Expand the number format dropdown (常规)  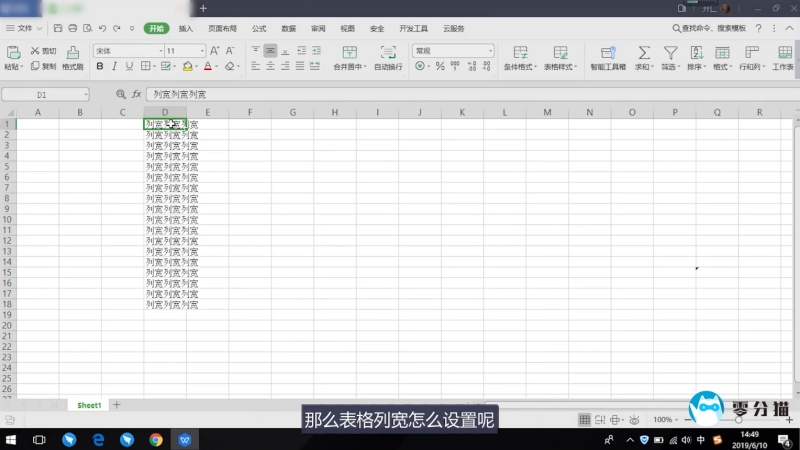[490, 50]
